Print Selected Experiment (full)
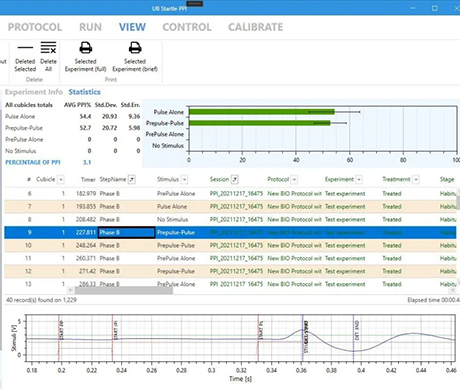The height and width of the screenshot is (390, 460). pos(86,48)
